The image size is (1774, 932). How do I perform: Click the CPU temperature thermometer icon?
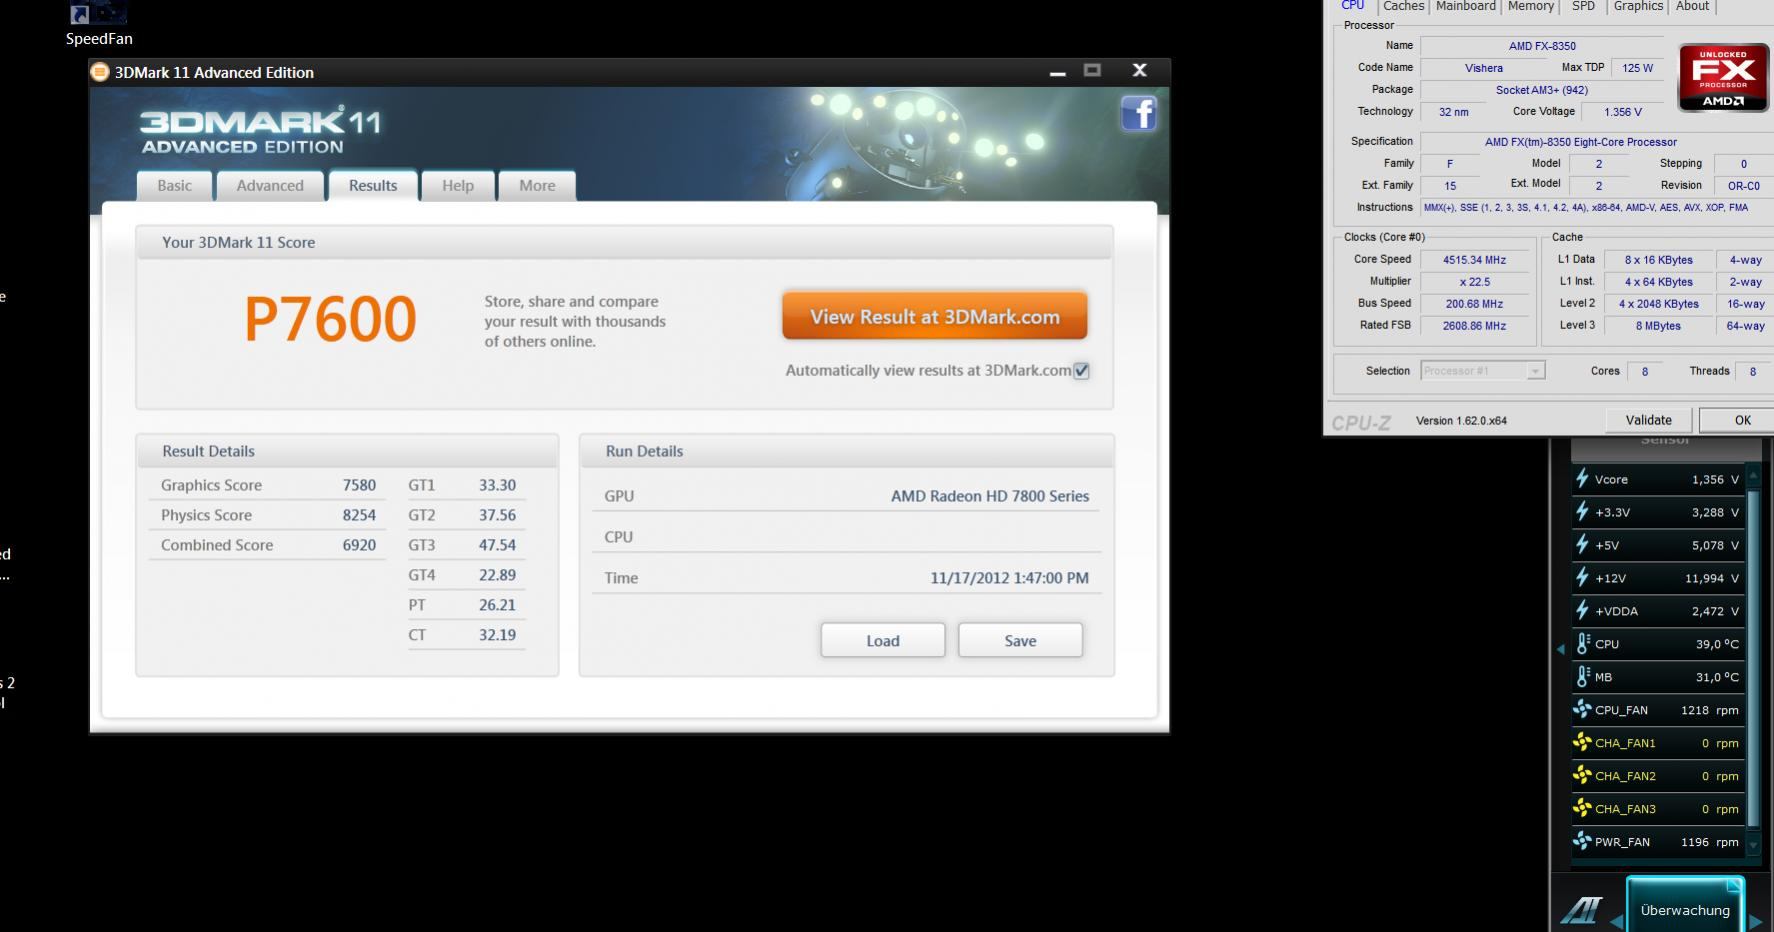[1583, 644]
